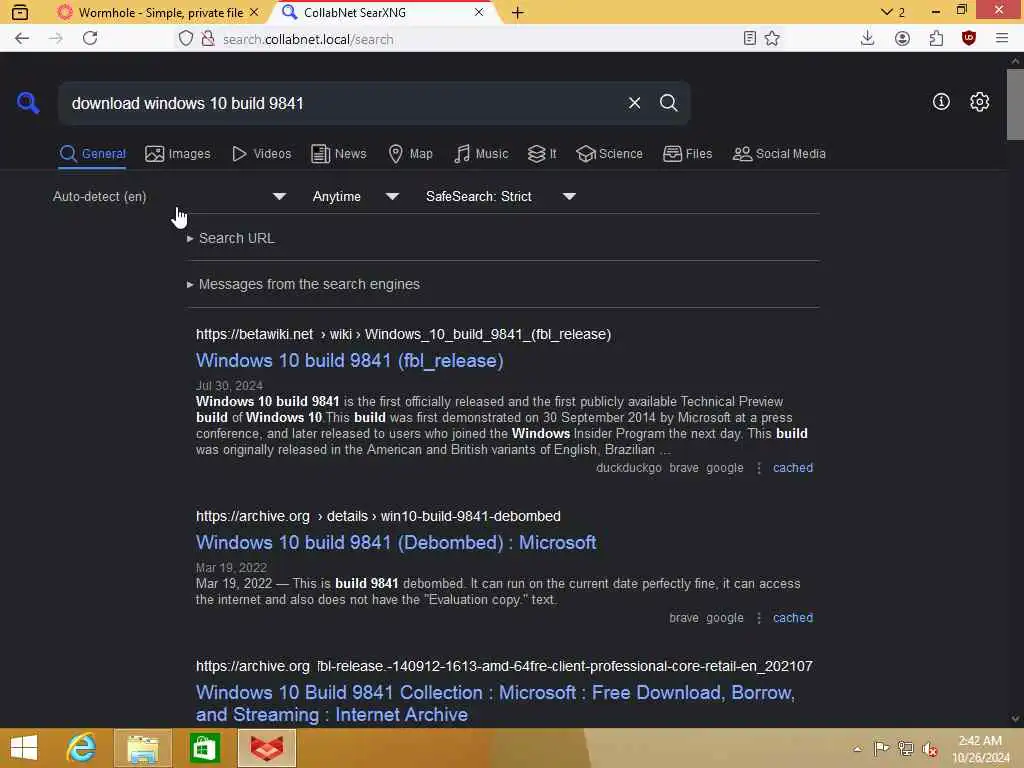Select the Files search category
Image resolution: width=1024 pixels, height=768 pixels.
coord(687,154)
